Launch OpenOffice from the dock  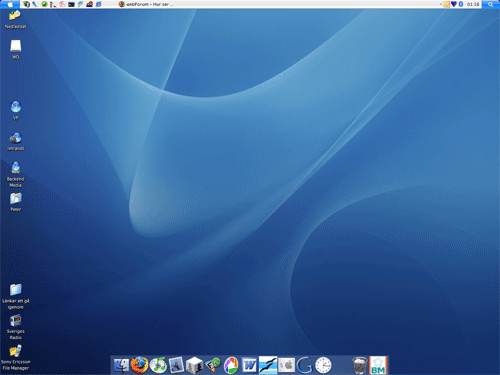pos(268,365)
